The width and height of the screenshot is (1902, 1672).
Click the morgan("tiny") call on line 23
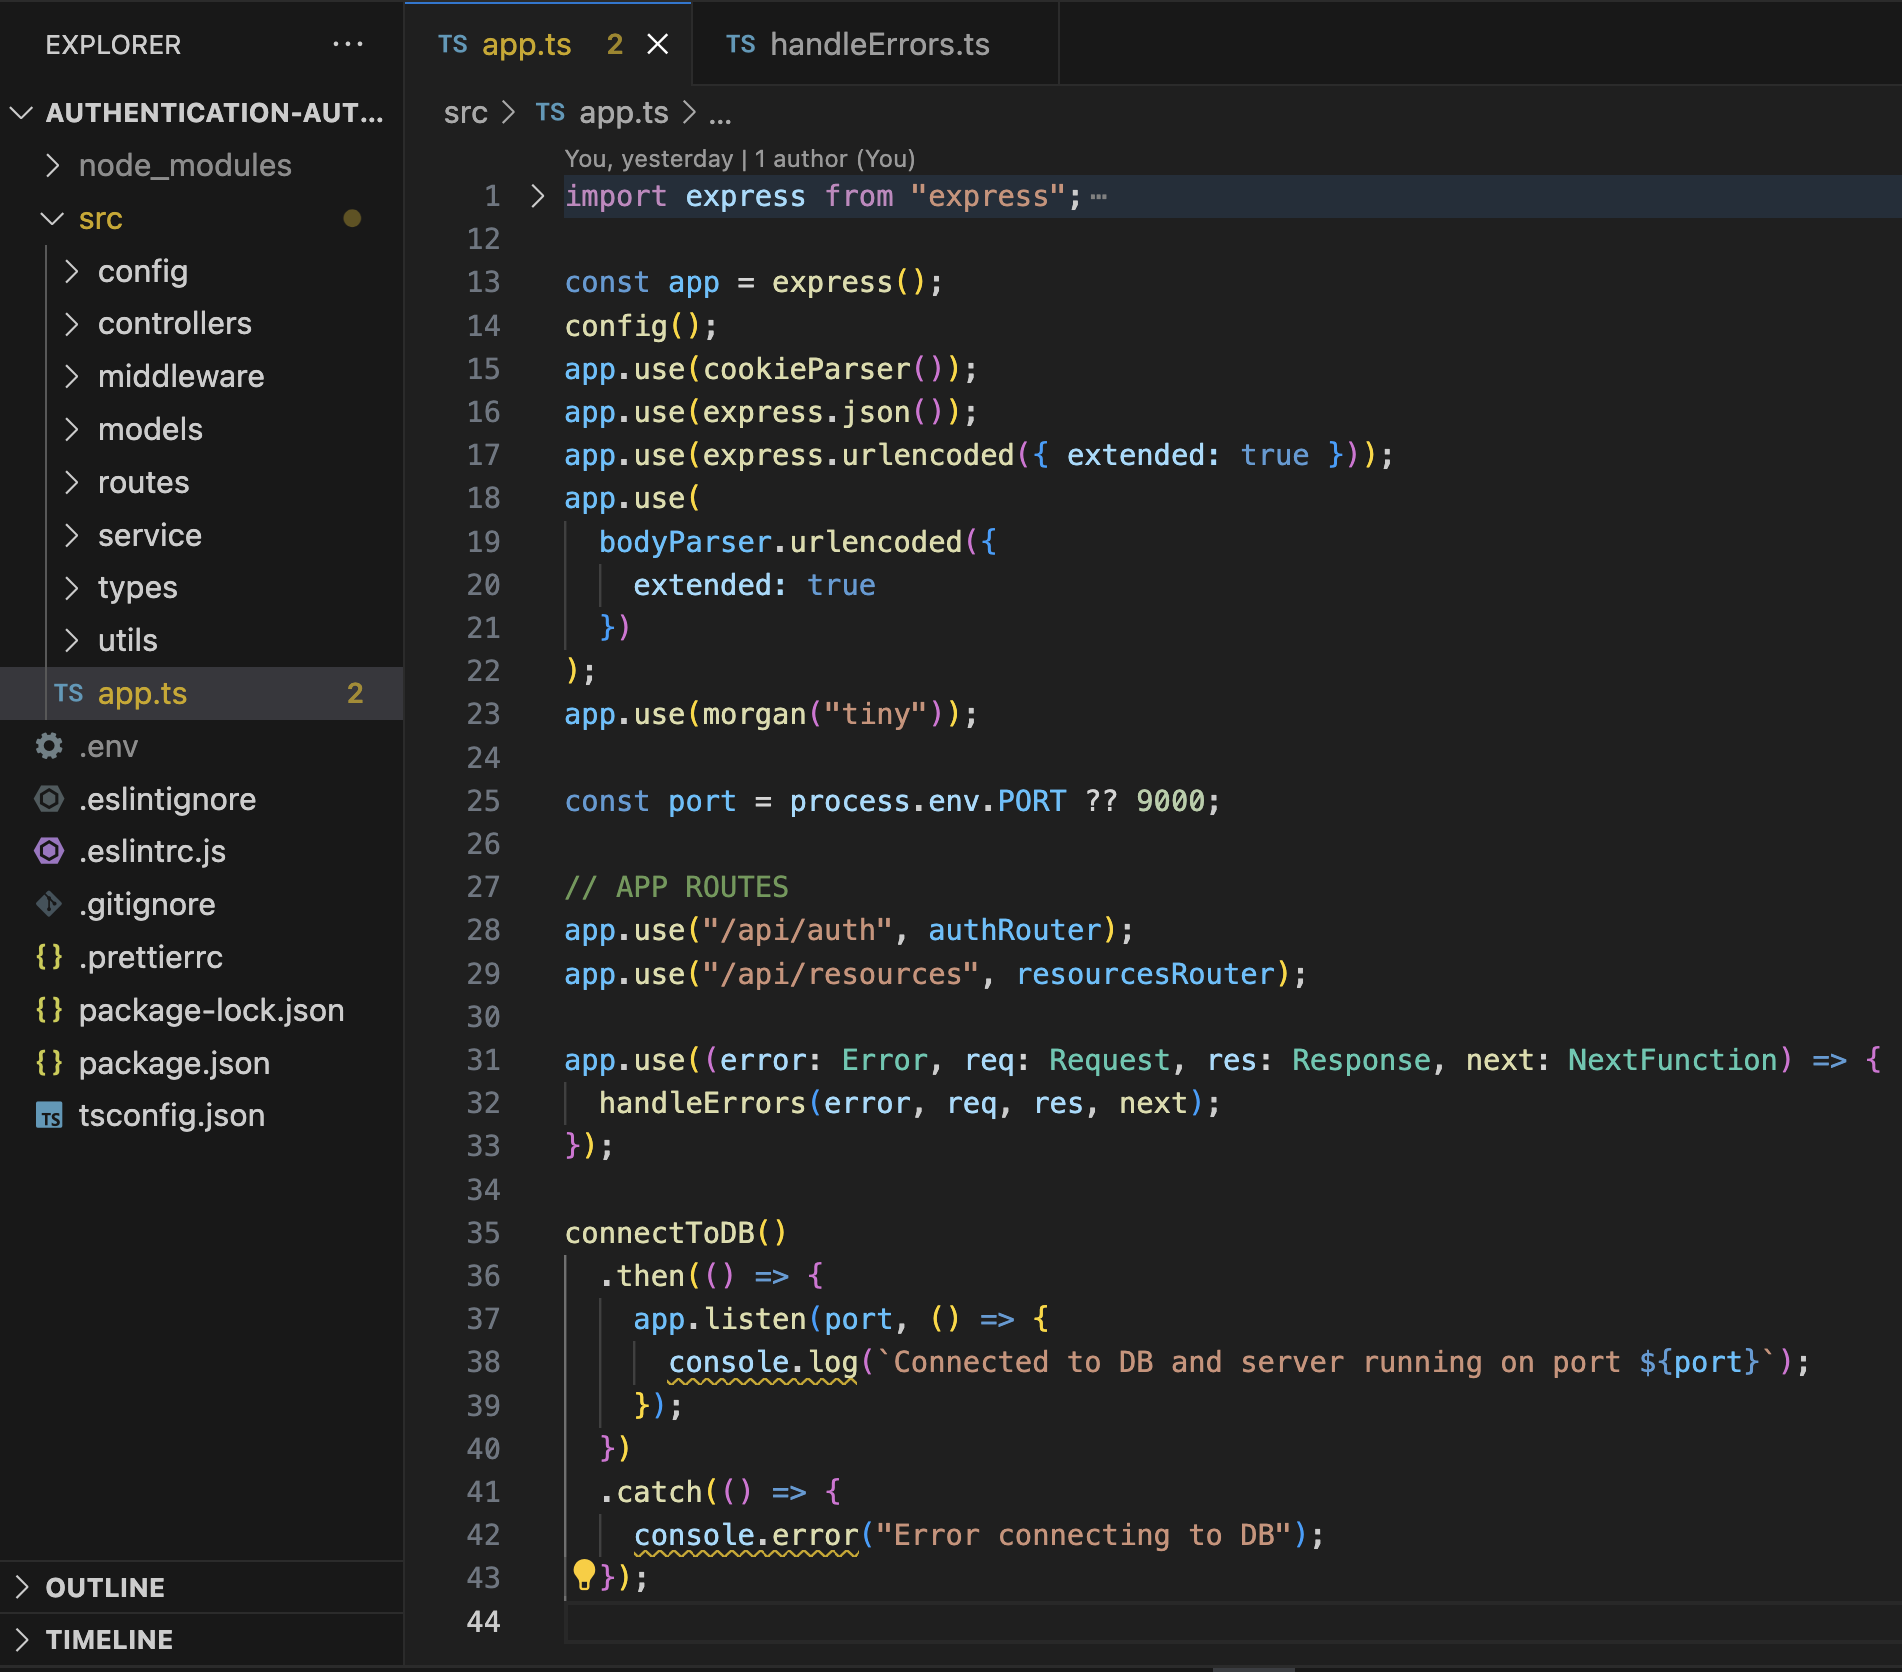pos(822,715)
